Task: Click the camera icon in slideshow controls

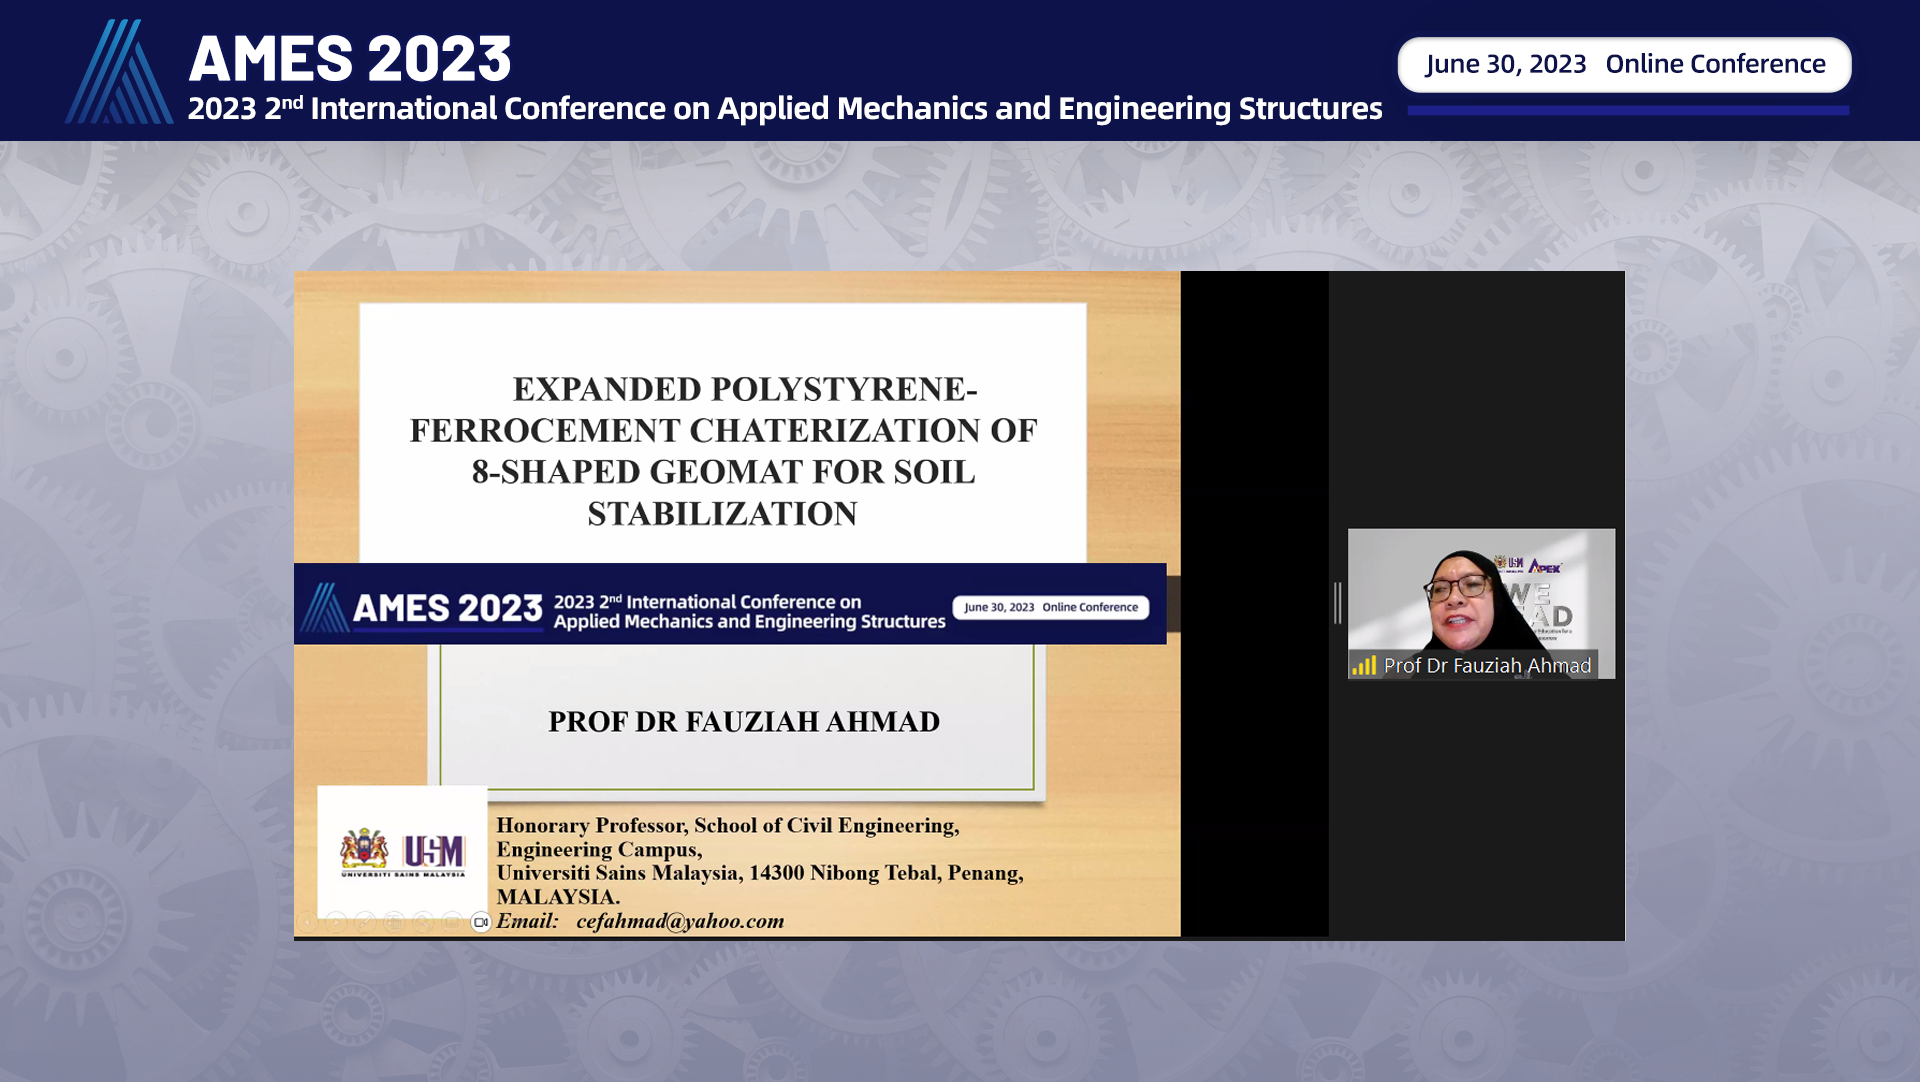Action: (x=481, y=922)
